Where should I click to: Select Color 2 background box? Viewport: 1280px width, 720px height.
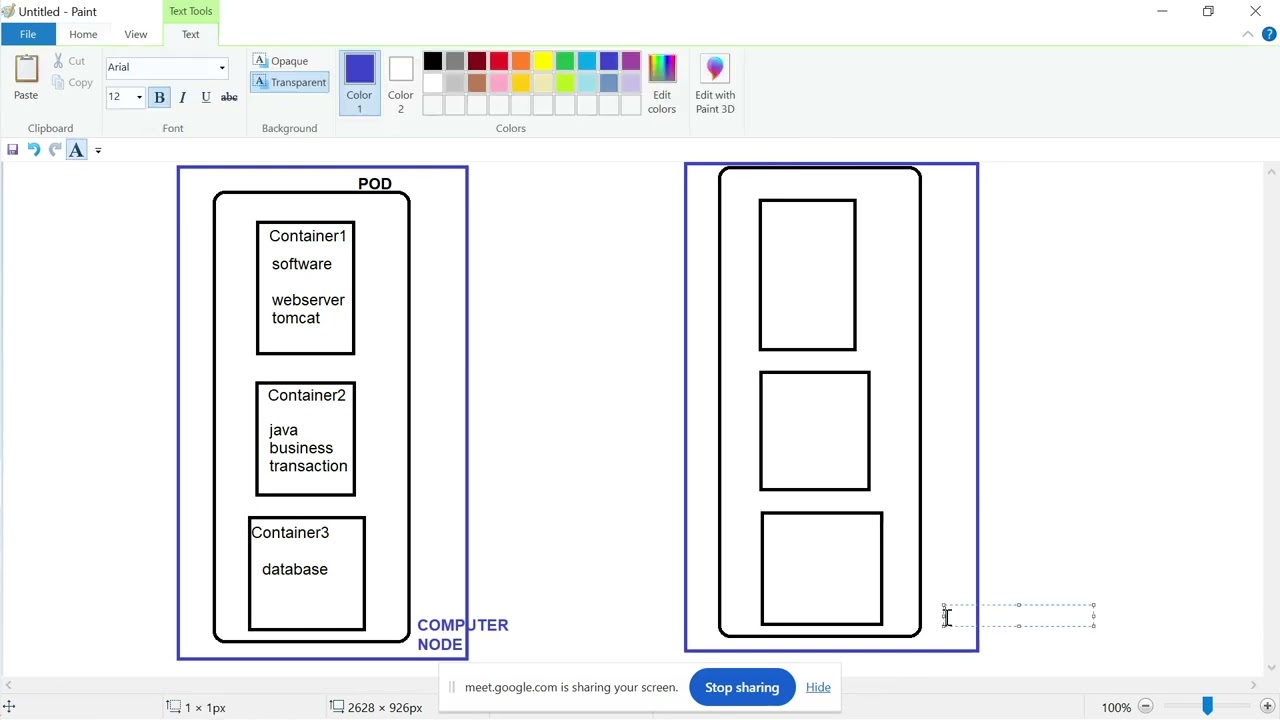coord(401,84)
